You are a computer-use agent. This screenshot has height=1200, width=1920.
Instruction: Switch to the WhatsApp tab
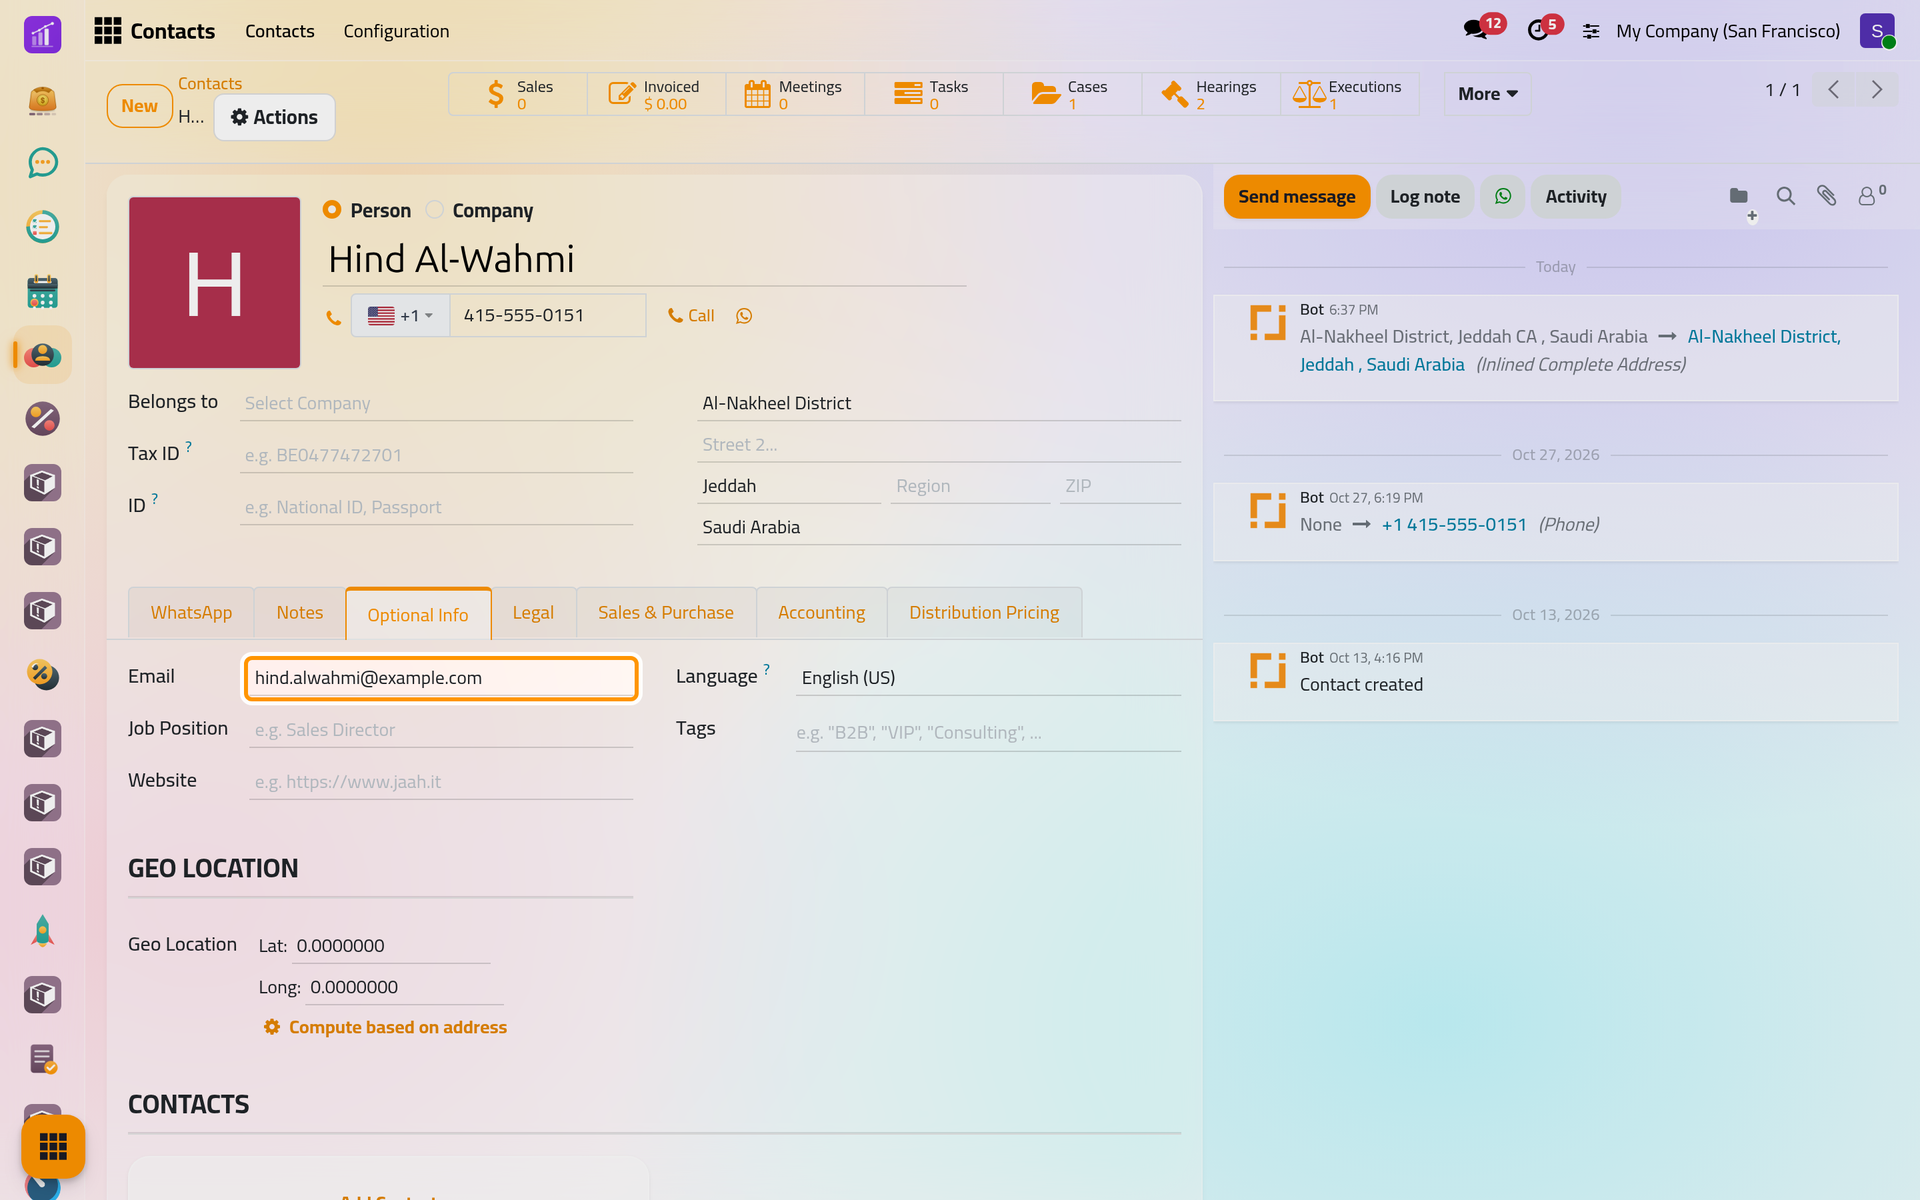[x=191, y=613]
